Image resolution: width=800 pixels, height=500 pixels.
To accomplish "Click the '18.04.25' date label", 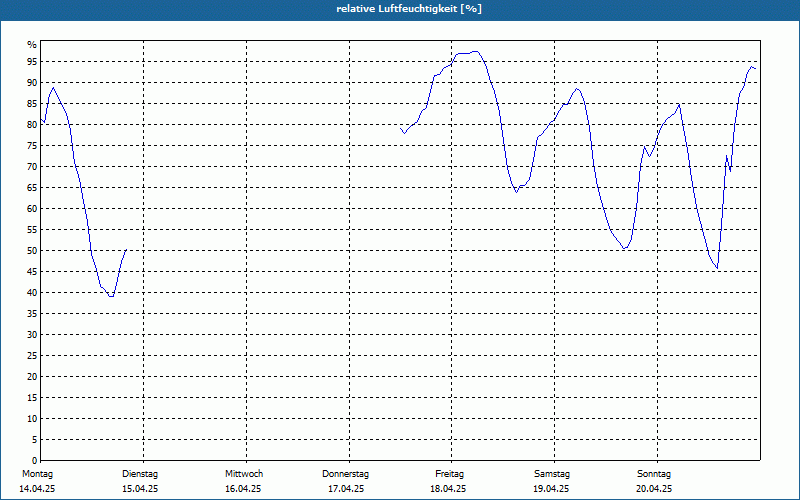I will 448,489.
